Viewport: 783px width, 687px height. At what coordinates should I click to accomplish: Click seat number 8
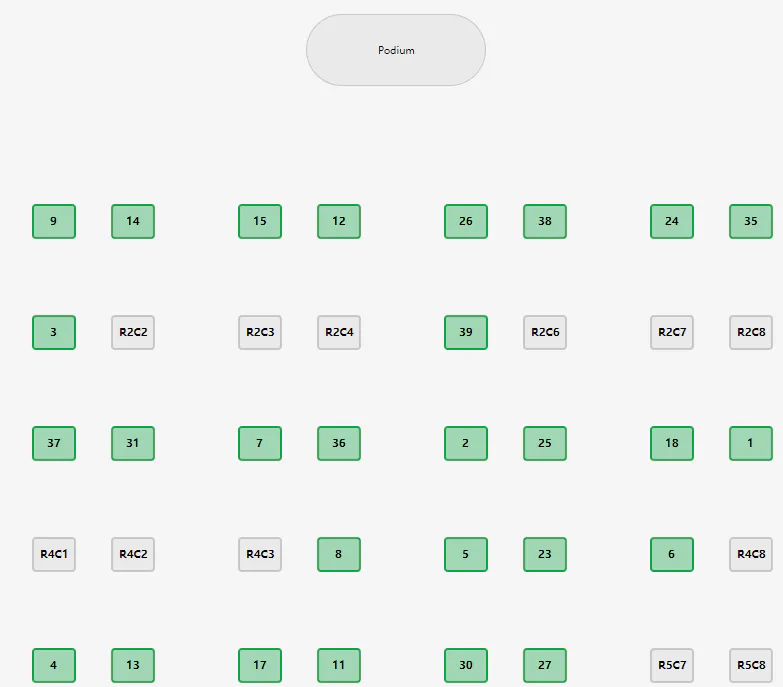[339, 554]
